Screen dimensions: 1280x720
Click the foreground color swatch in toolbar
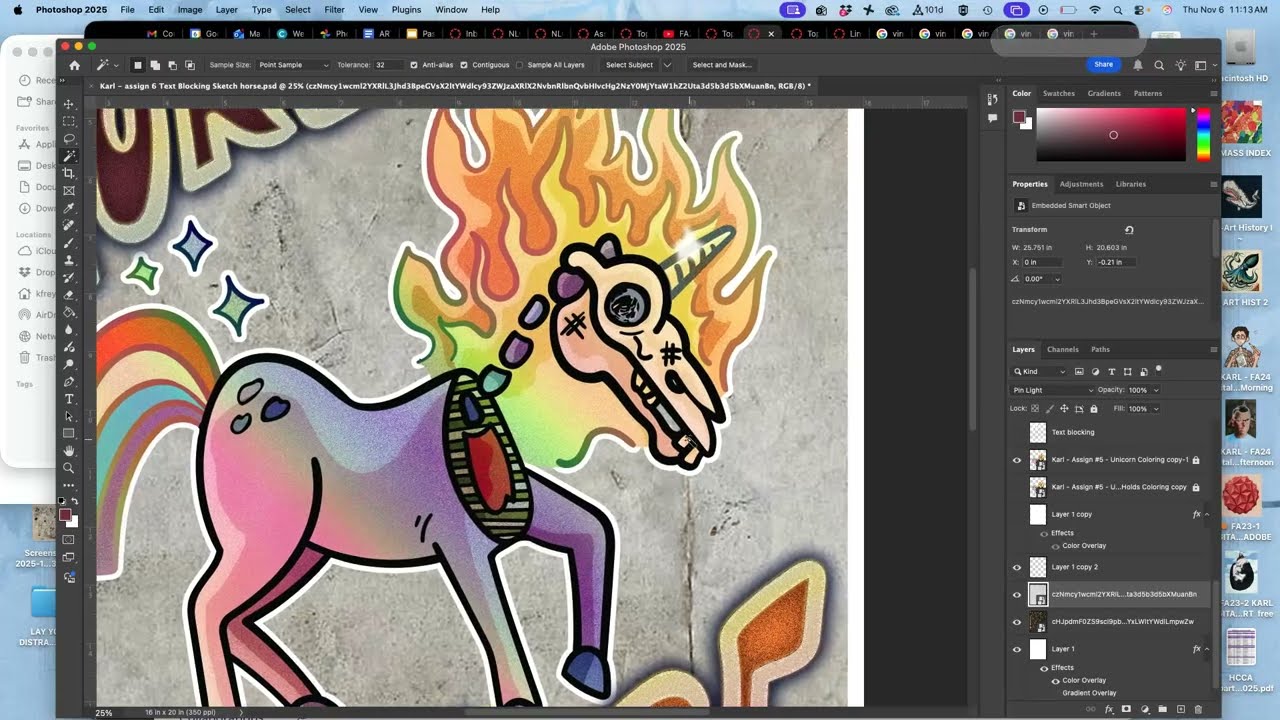click(65, 515)
